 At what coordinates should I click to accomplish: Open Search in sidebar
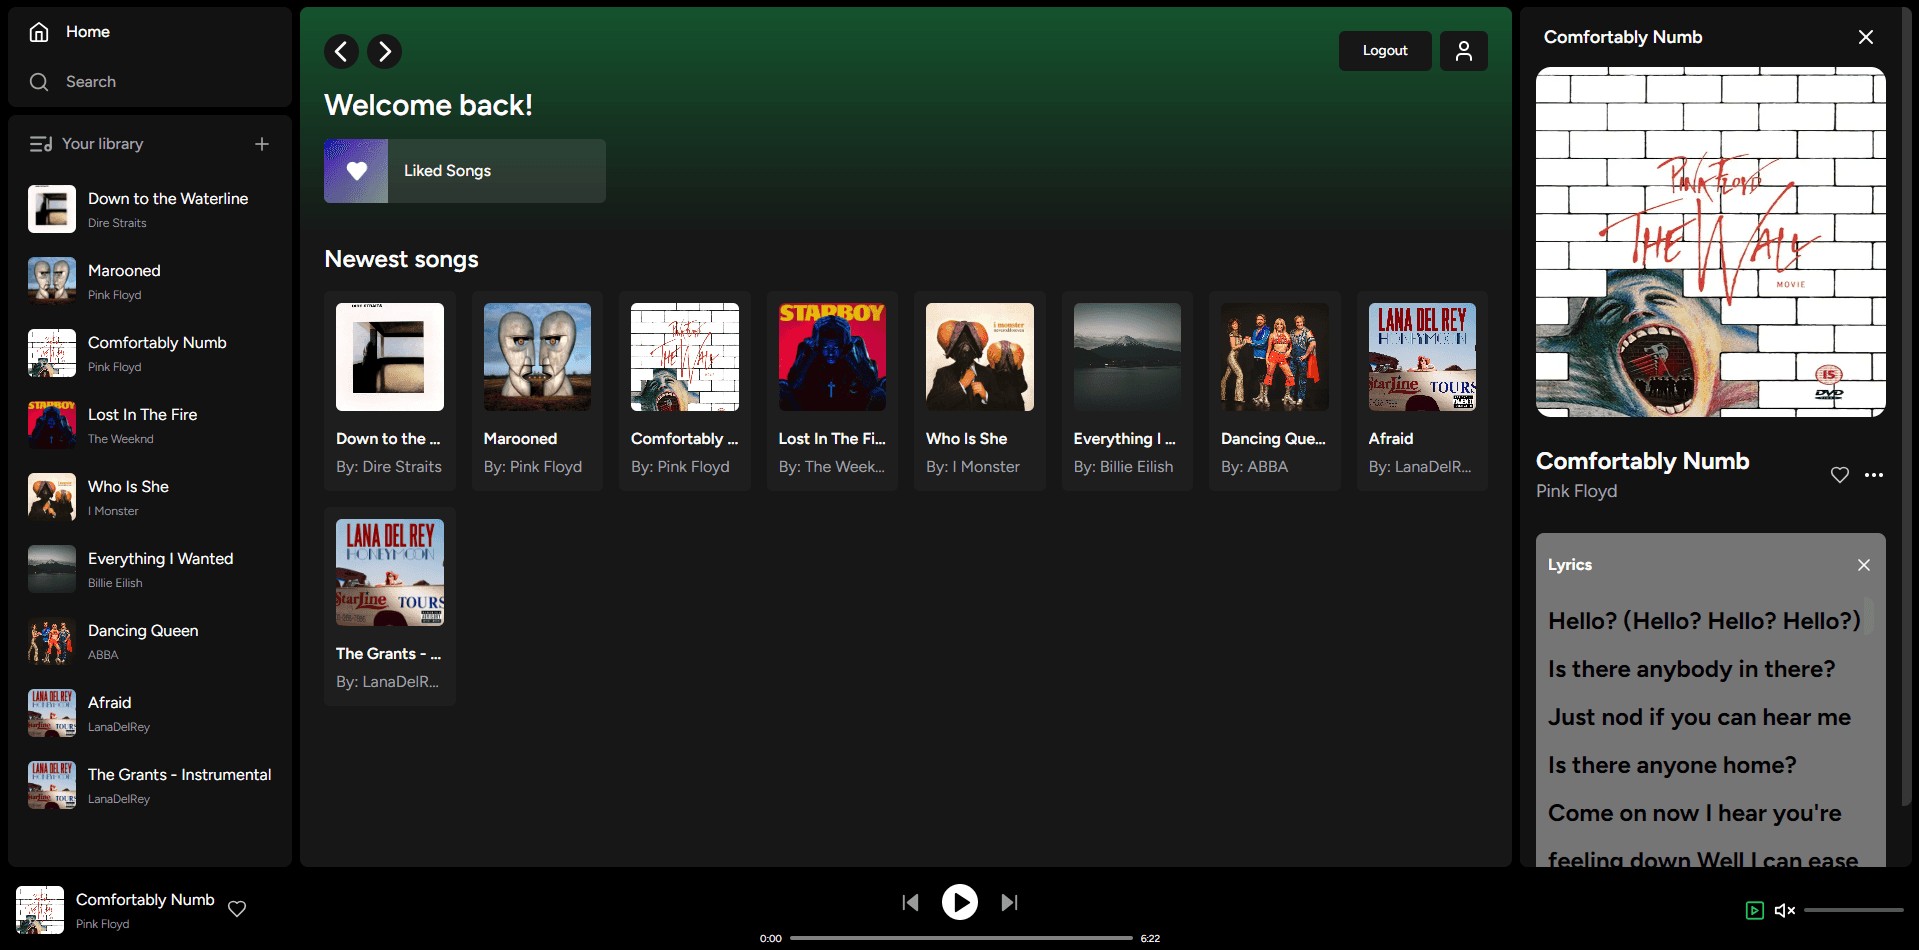click(x=90, y=82)
